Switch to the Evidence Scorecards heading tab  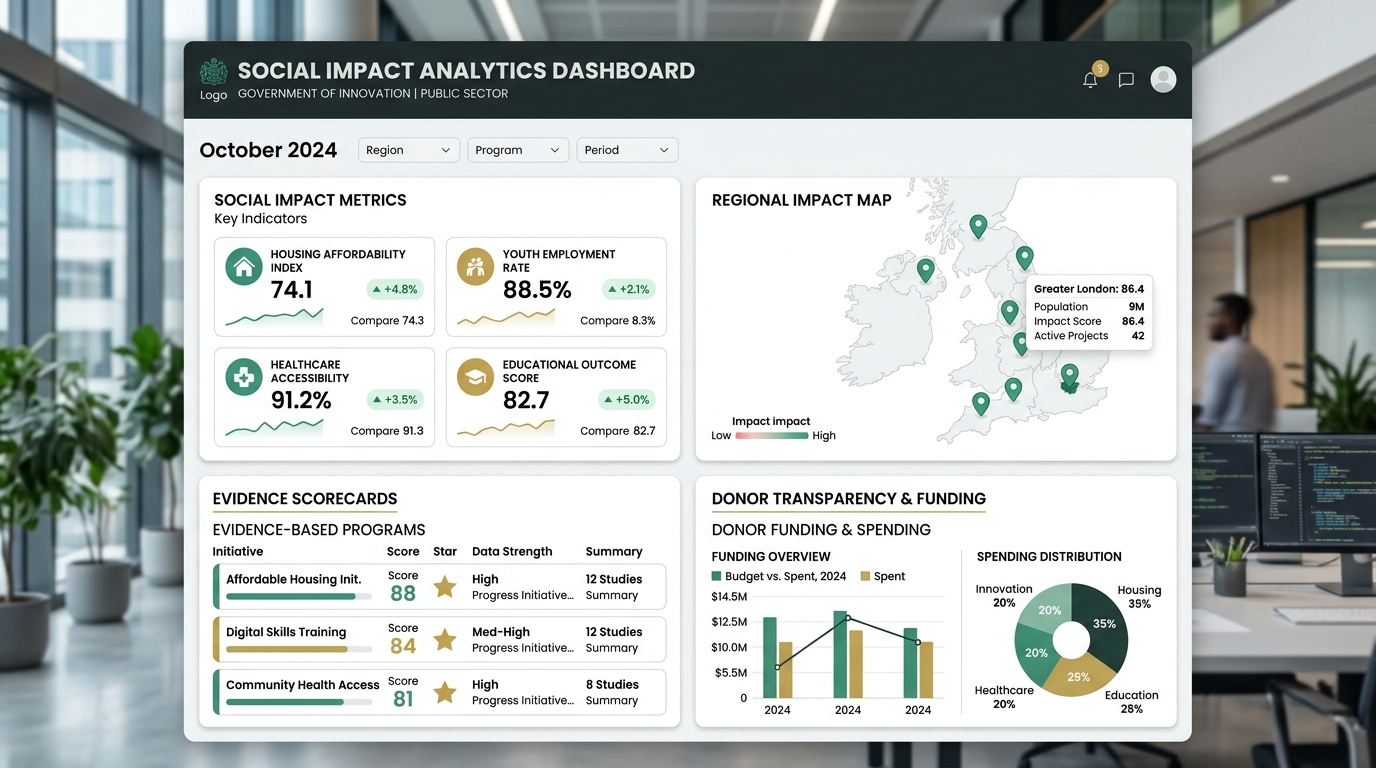point(305,499)
